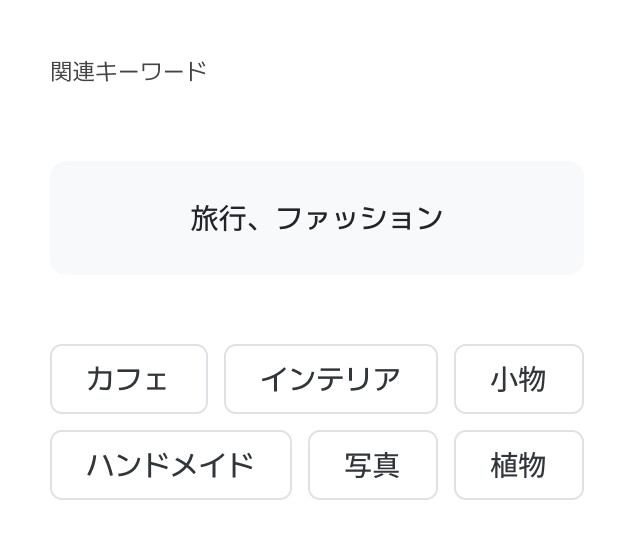Toggle the Cafe (カフェ) suggestion on

[128, 379]
